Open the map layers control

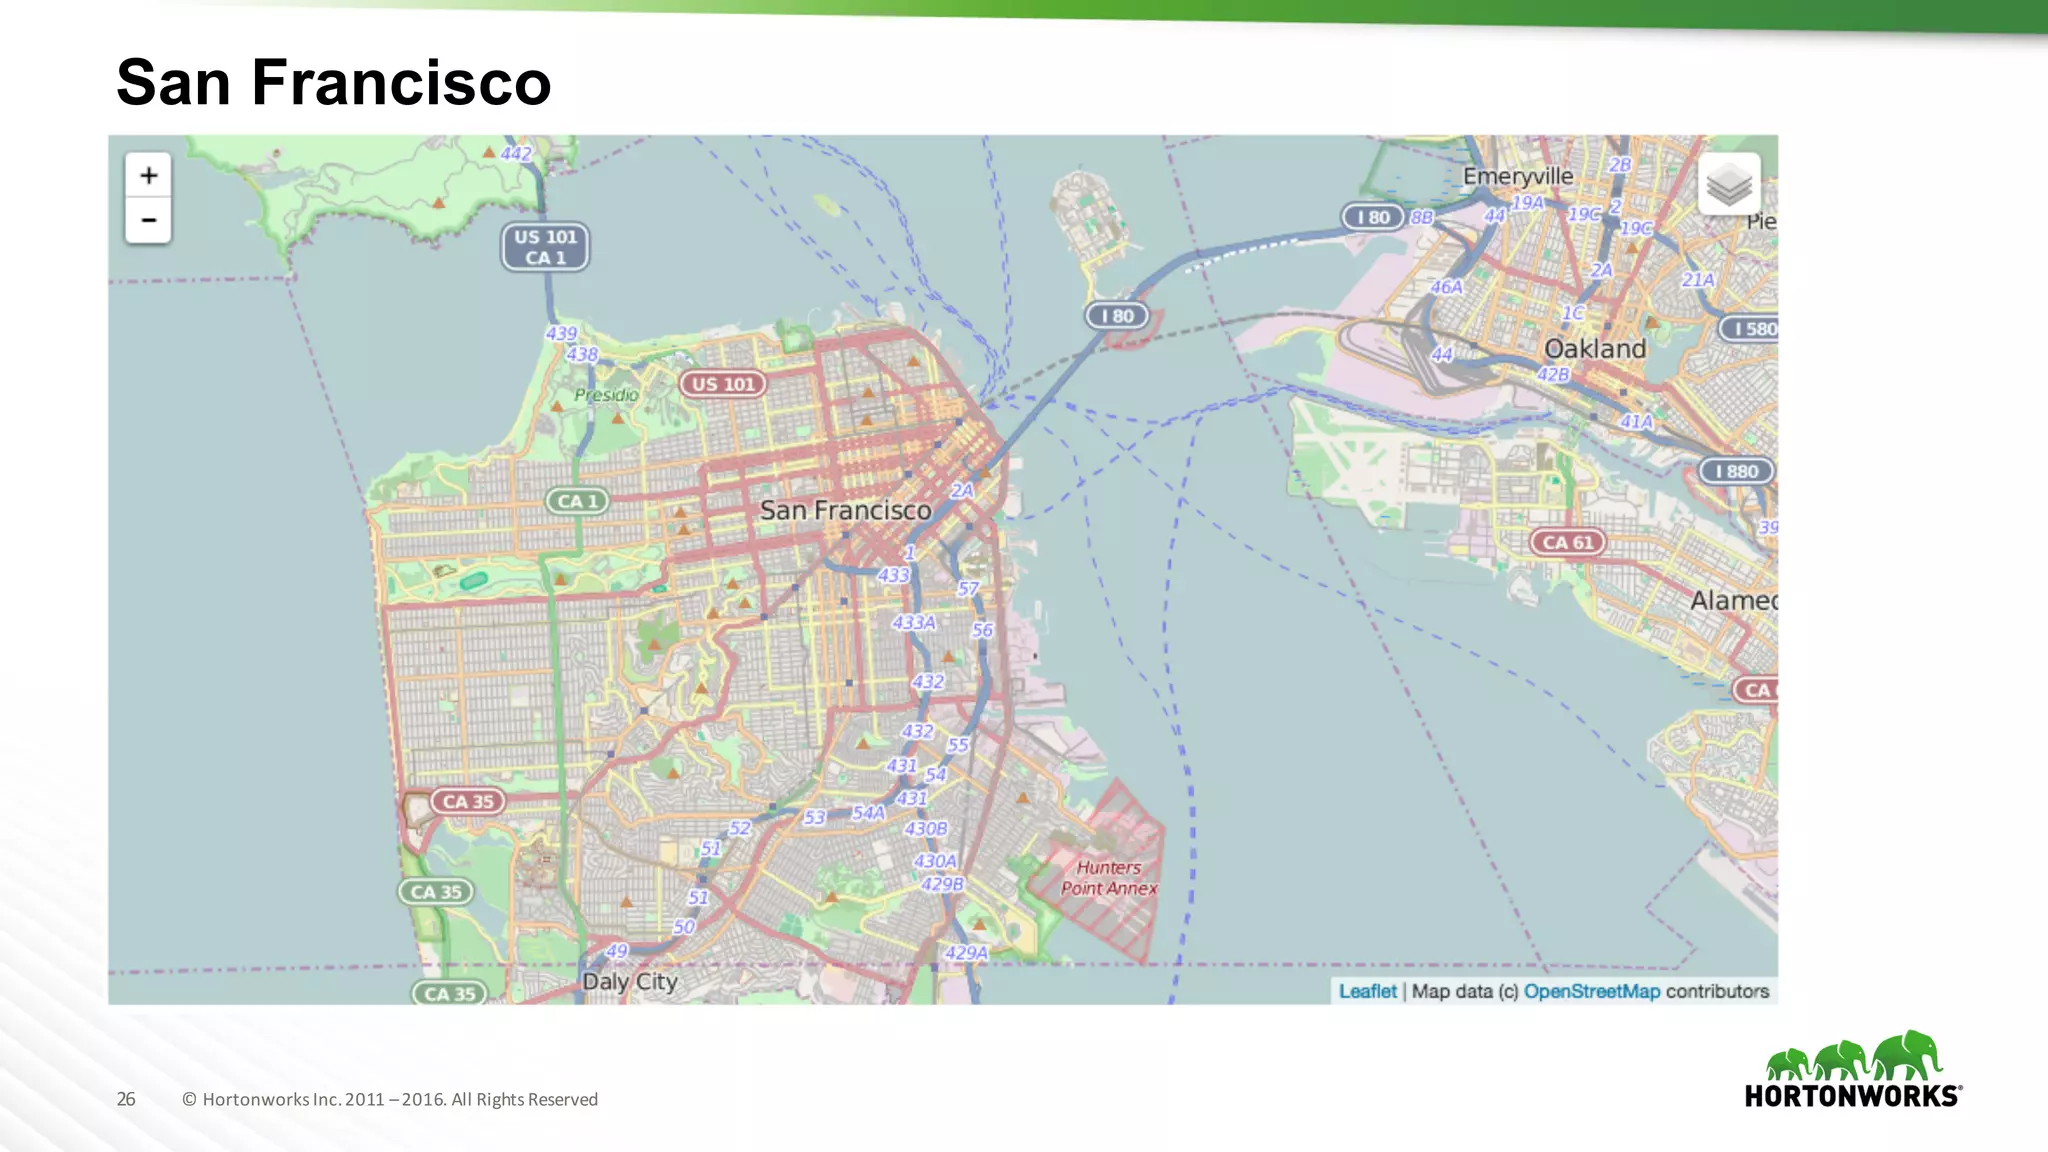(1728, 184)
